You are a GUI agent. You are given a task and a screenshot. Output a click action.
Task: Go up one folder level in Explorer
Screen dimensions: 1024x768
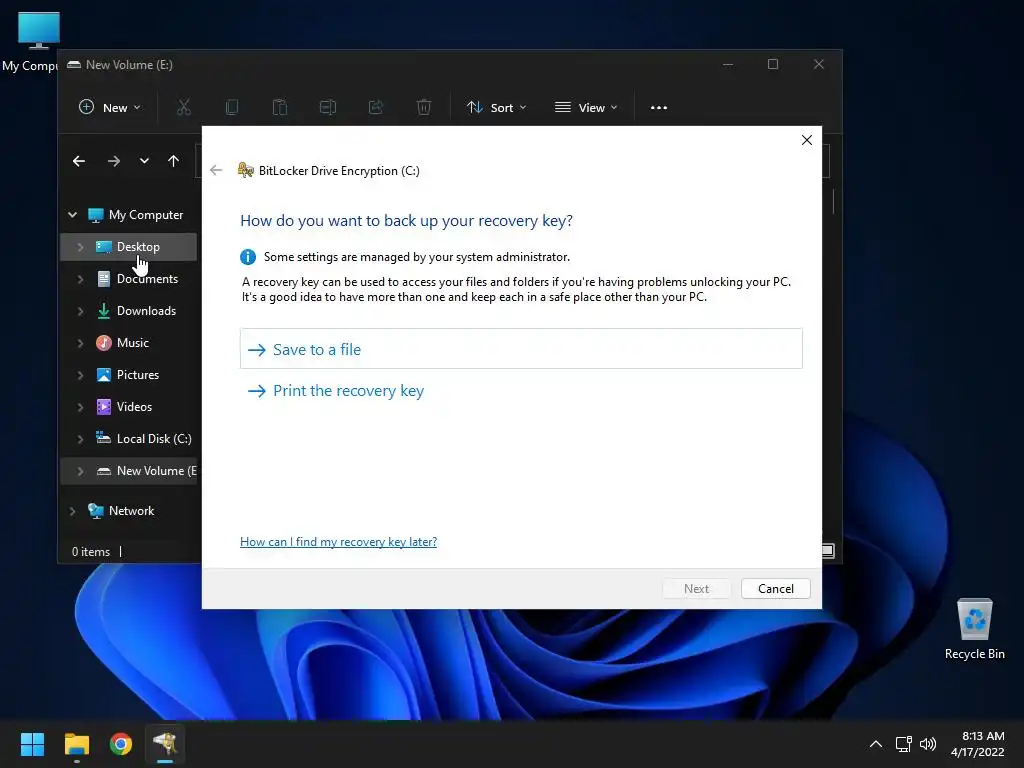(173, 161)
